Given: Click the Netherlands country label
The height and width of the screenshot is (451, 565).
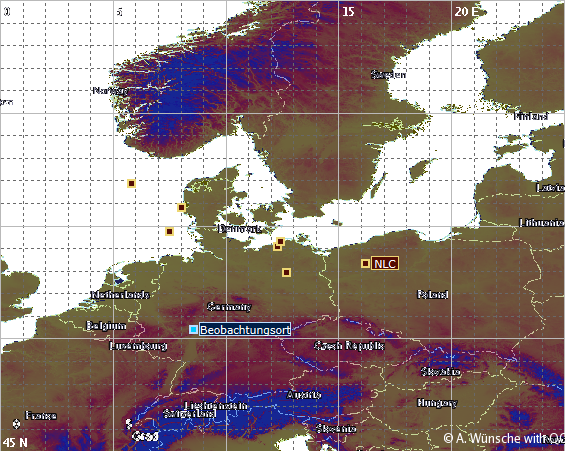Looking at the screenshot, I should click(x=120, y=295).
